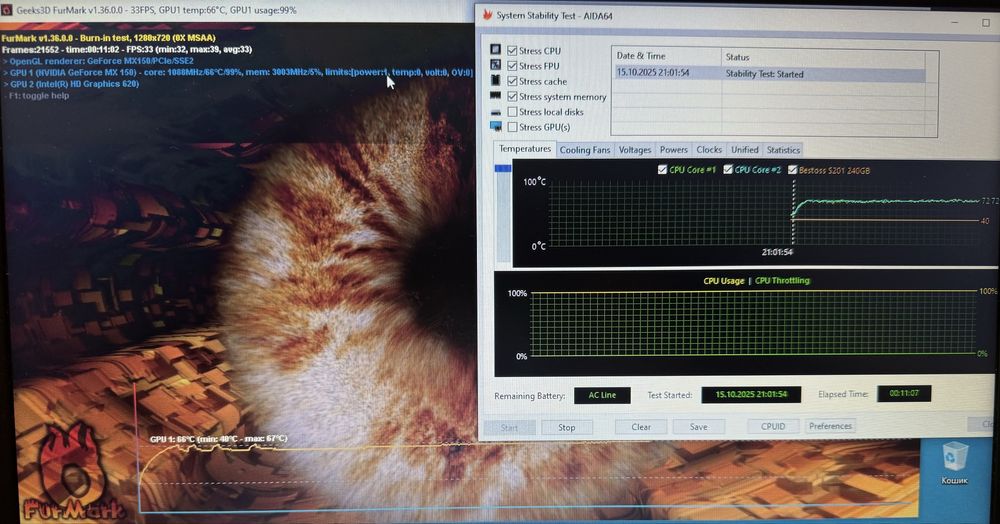Click the Save button
This screenshot has height=524, width=1000.
point(698,426)
